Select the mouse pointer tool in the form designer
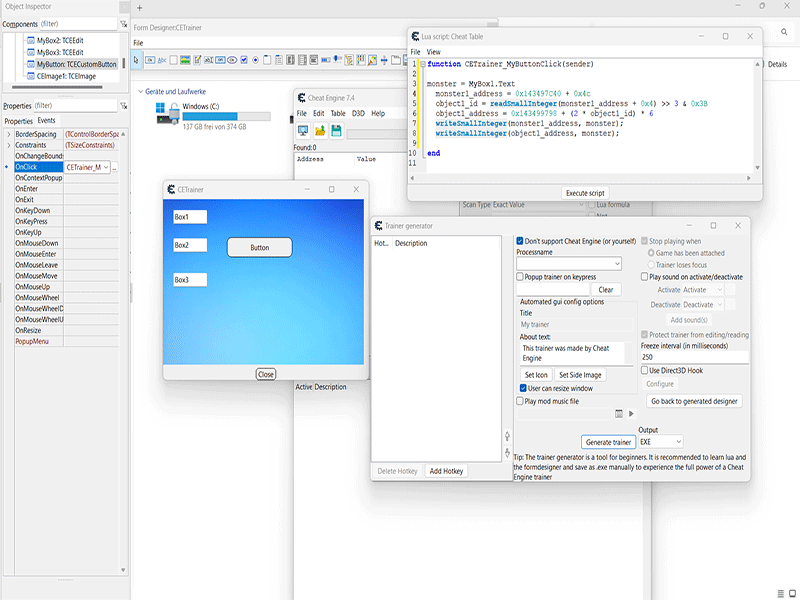 click(x=136, y=62)
